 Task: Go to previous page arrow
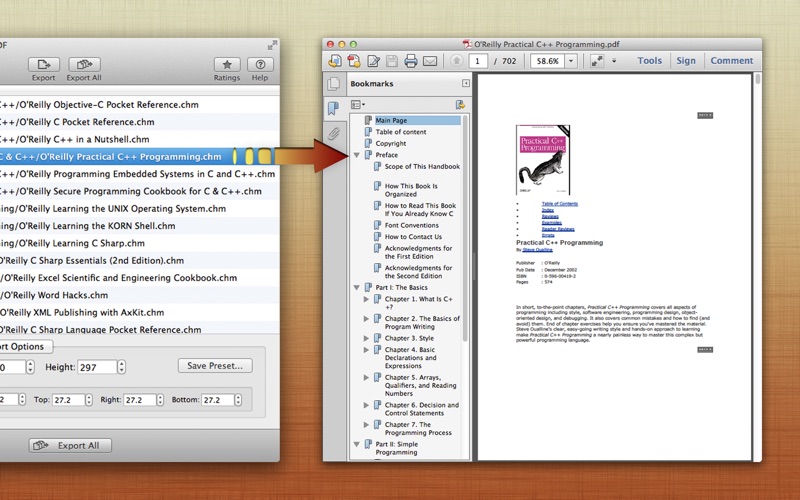pos(457,61)
